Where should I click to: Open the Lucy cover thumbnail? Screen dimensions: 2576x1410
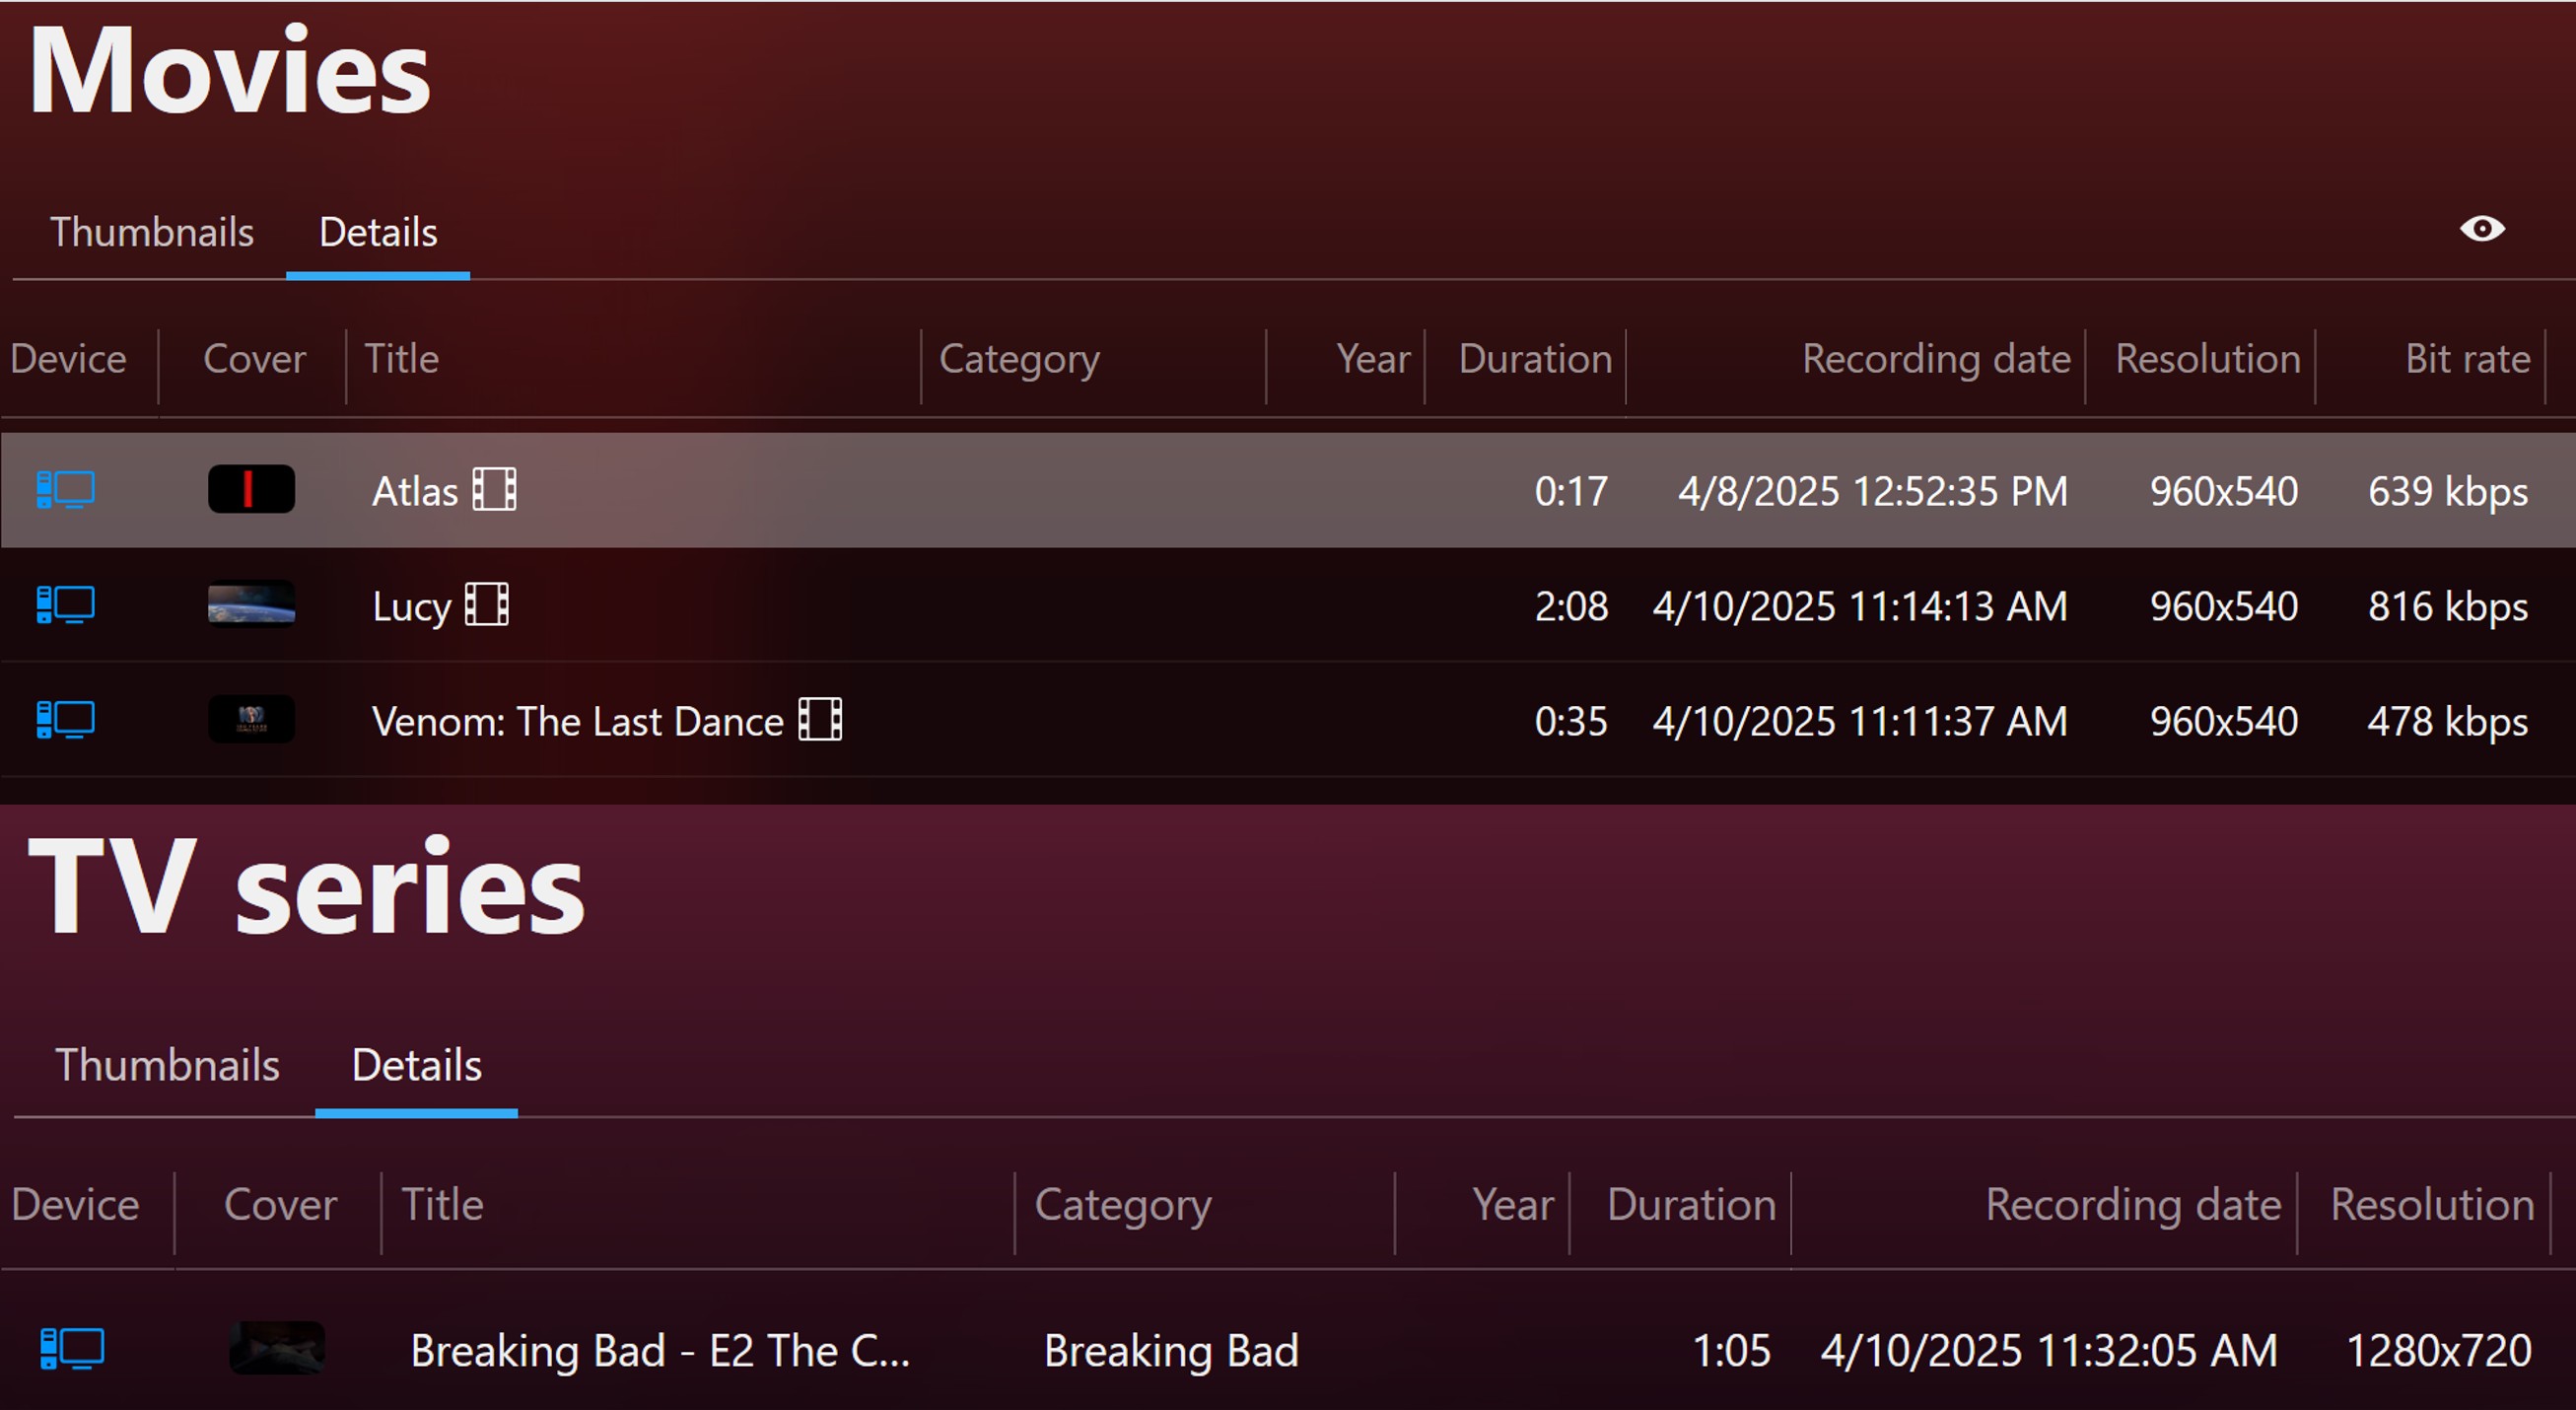(251, 604)
